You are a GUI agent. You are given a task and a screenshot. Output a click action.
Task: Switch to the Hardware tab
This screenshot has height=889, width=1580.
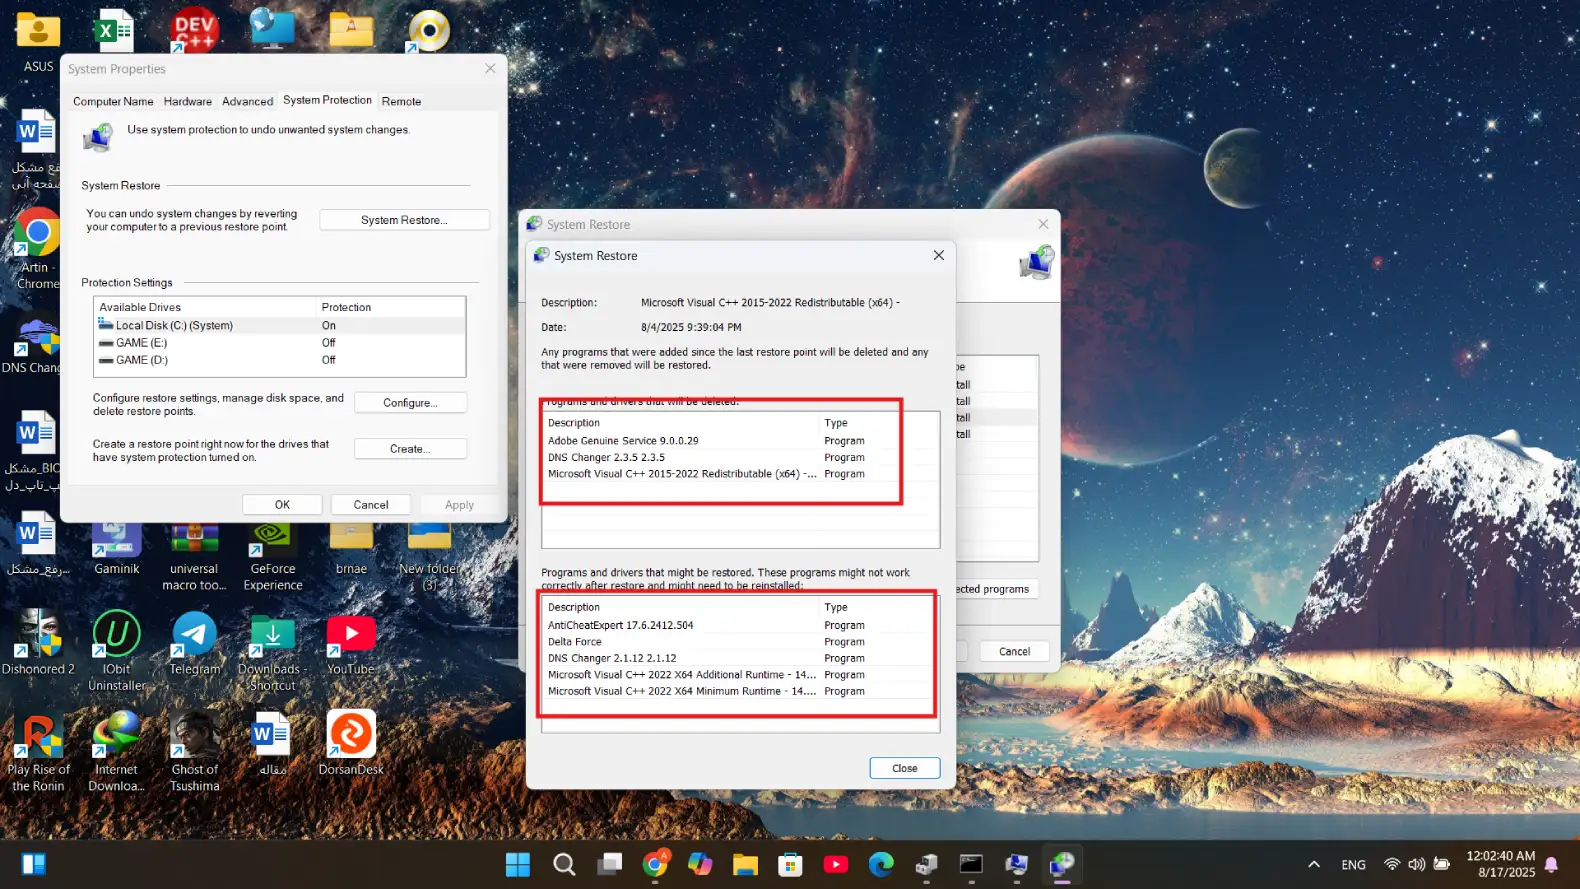[188, 101]
